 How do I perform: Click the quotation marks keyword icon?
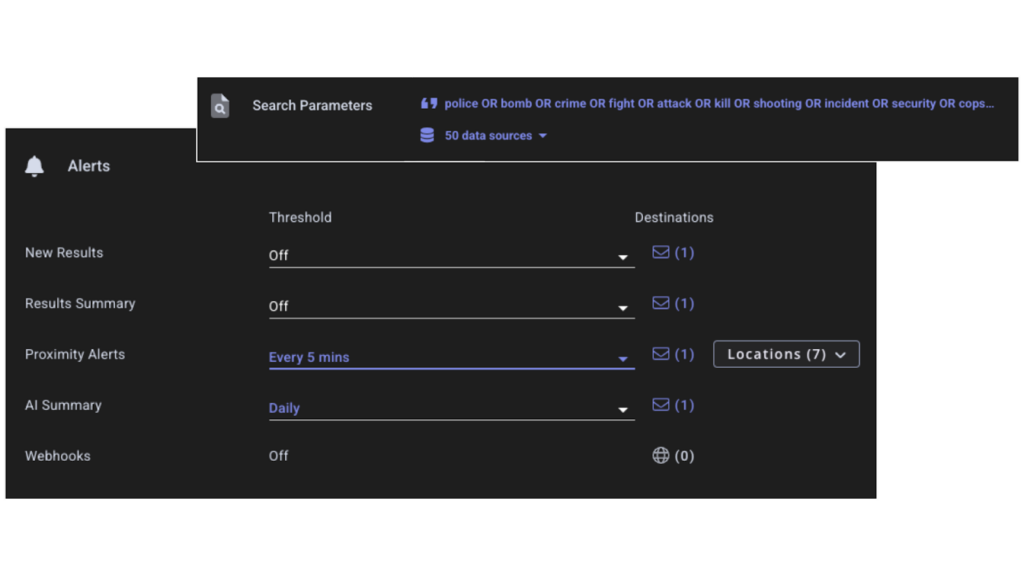[429, 104]
